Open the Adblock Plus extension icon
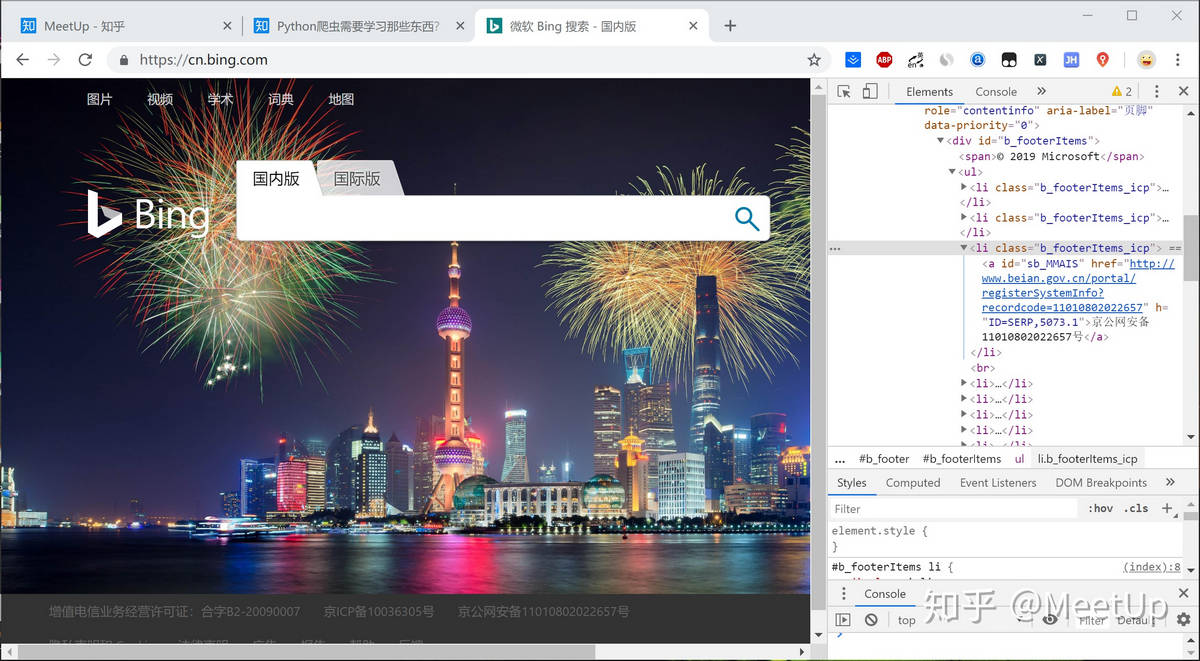The width and height of the screenshot is (1200, 661). 883,60
